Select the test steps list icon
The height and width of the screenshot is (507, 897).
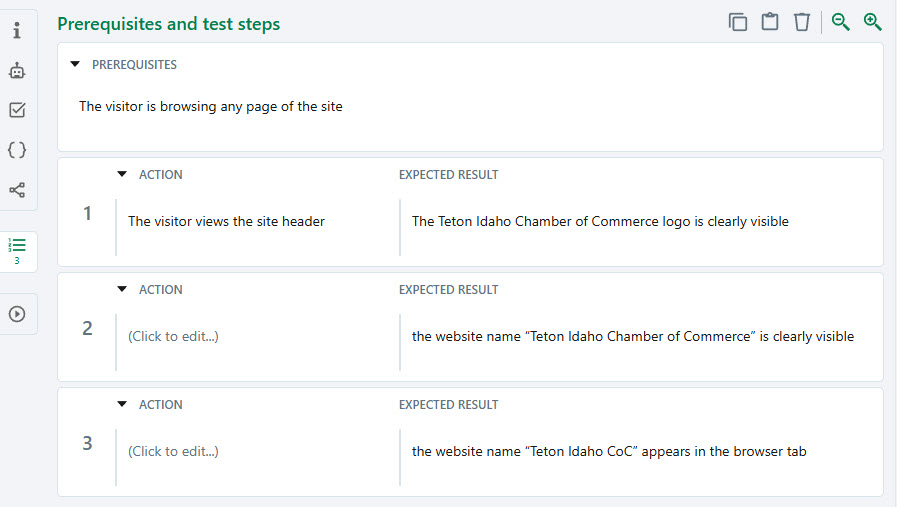pyautogui.click(x=17, y=250)
